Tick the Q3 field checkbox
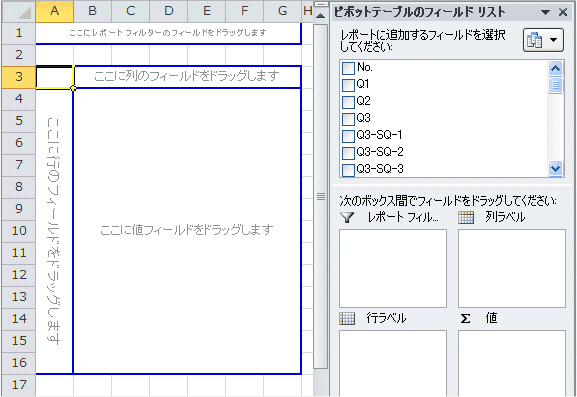Image resolution: width=577 pixels, height=397 pixels. (x=348, y=119)
